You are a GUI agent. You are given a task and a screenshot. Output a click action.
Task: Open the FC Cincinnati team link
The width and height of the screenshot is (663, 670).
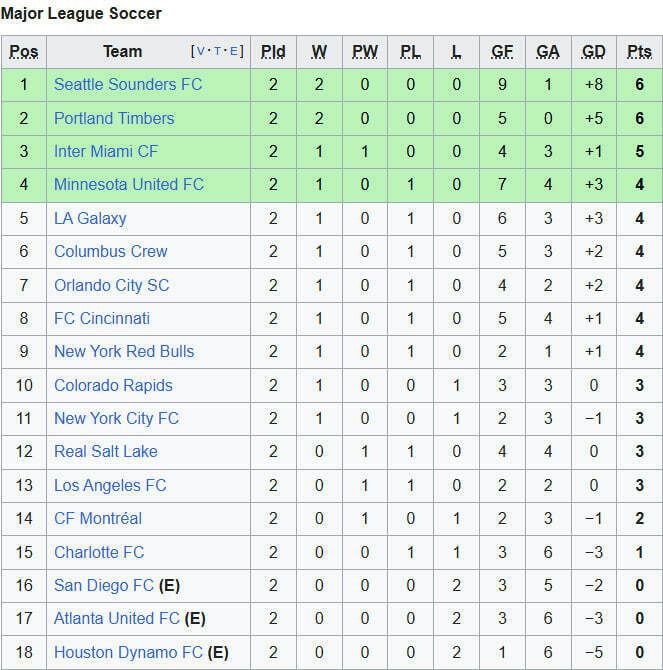click(x=102, y=318)
